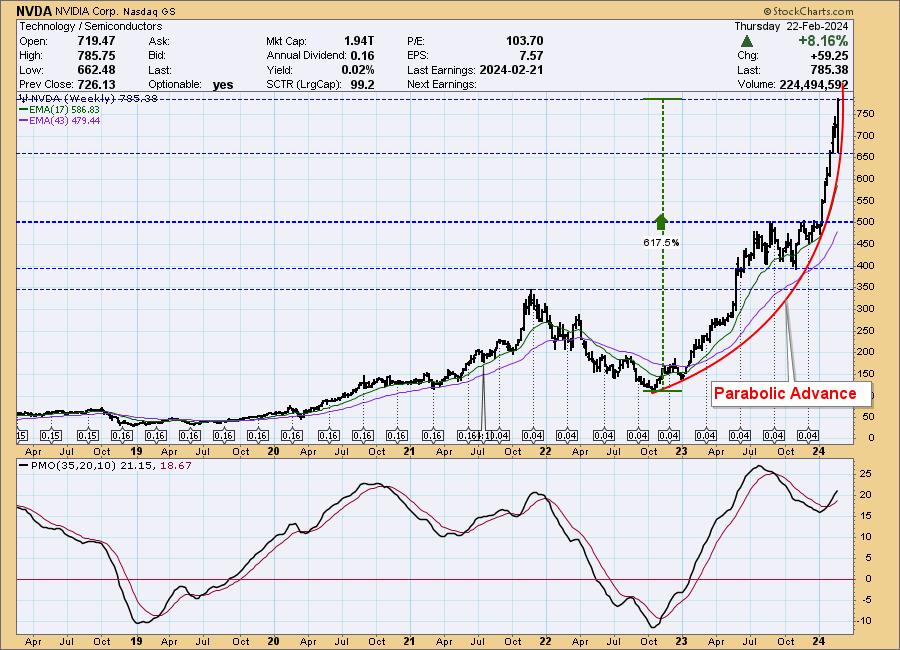Select the Volume value 224,494,592
This screenshot has width=900, height=650.
click(813, 84)
